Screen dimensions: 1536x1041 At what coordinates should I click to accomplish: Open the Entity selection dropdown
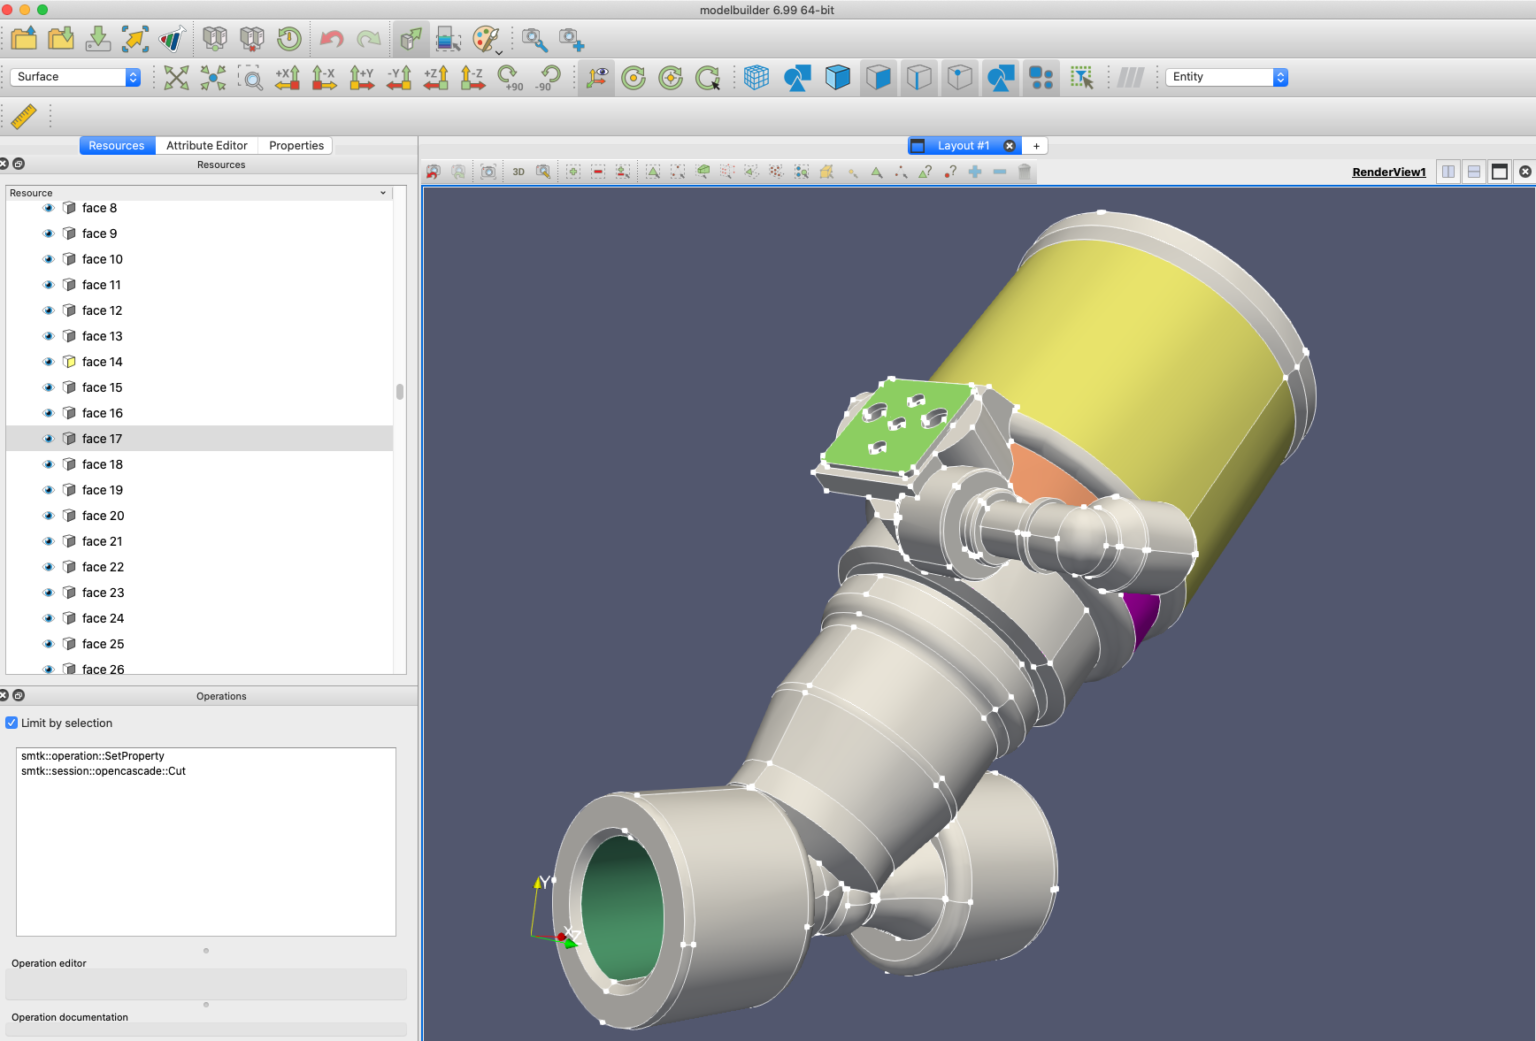(1226, 77)
